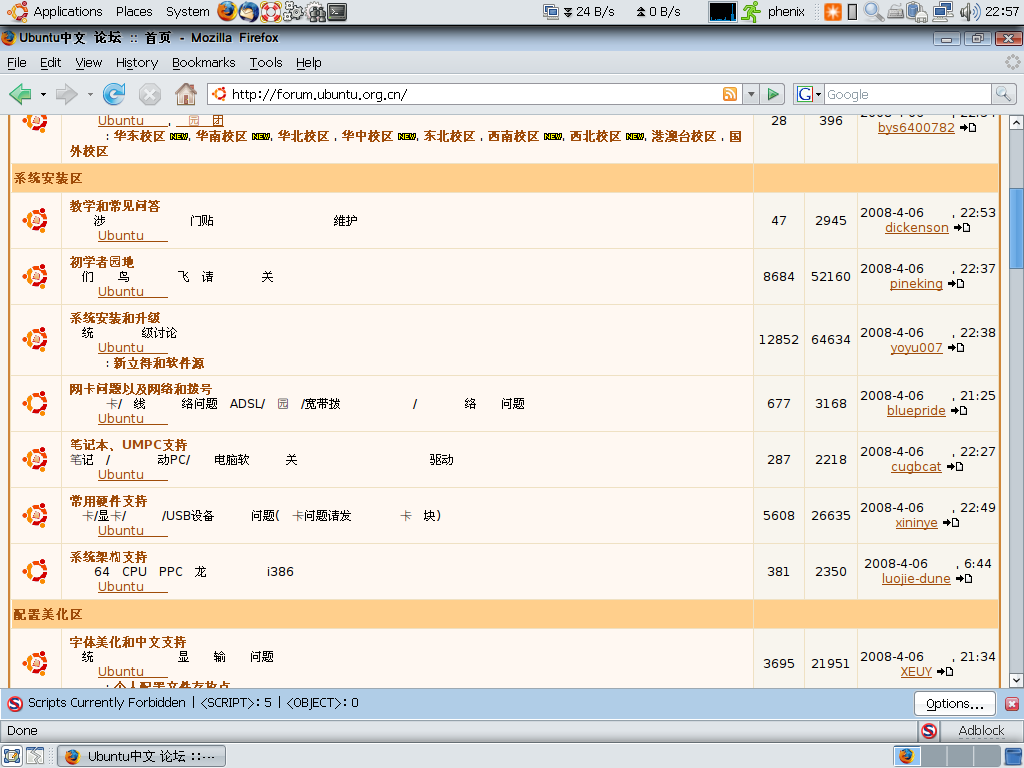Click the Show Desktop icon in bottom panel
The image size is (1024, 768).
pos(12,756)
